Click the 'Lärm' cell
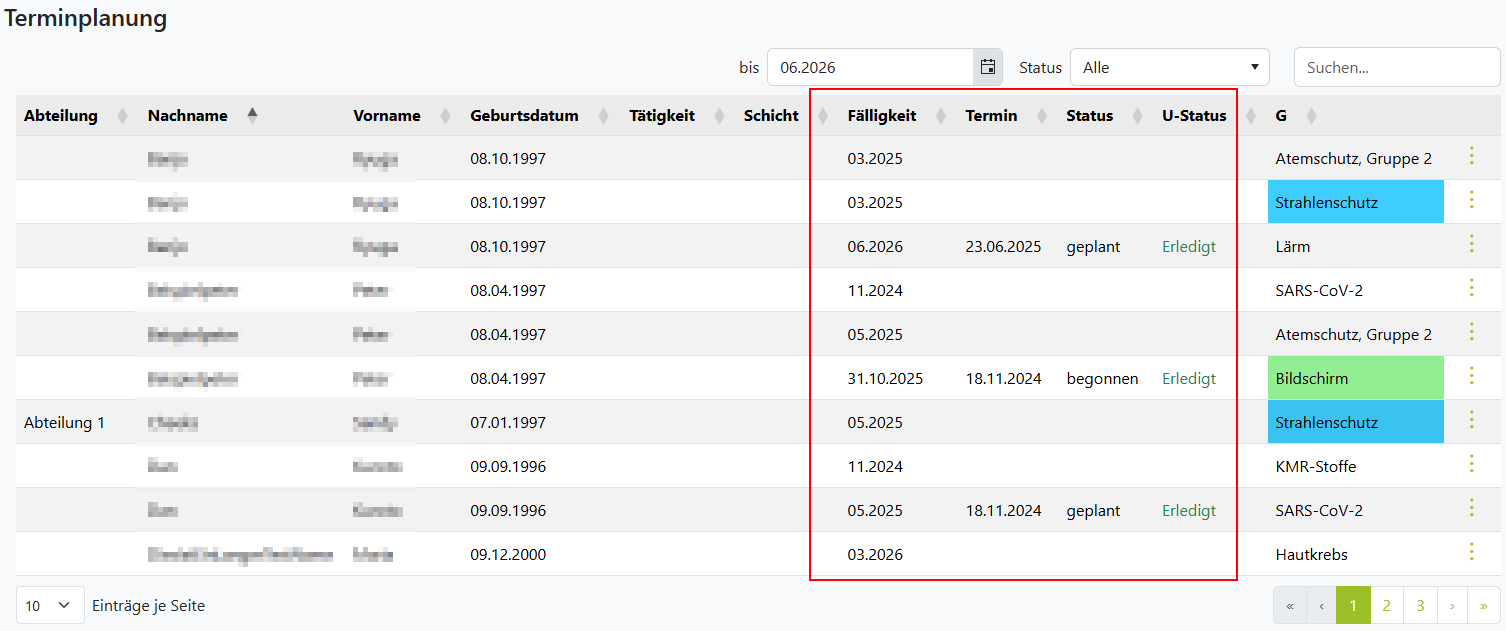This screenshot has width=1506, height=631. coord(1293,247)
